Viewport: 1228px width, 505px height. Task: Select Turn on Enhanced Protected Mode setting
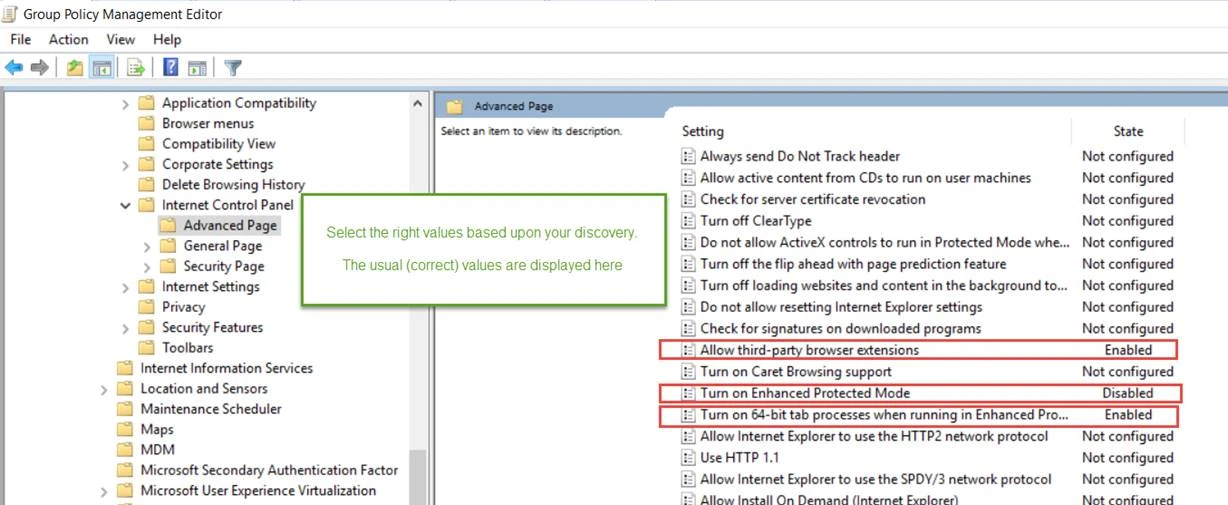point(804,393)
